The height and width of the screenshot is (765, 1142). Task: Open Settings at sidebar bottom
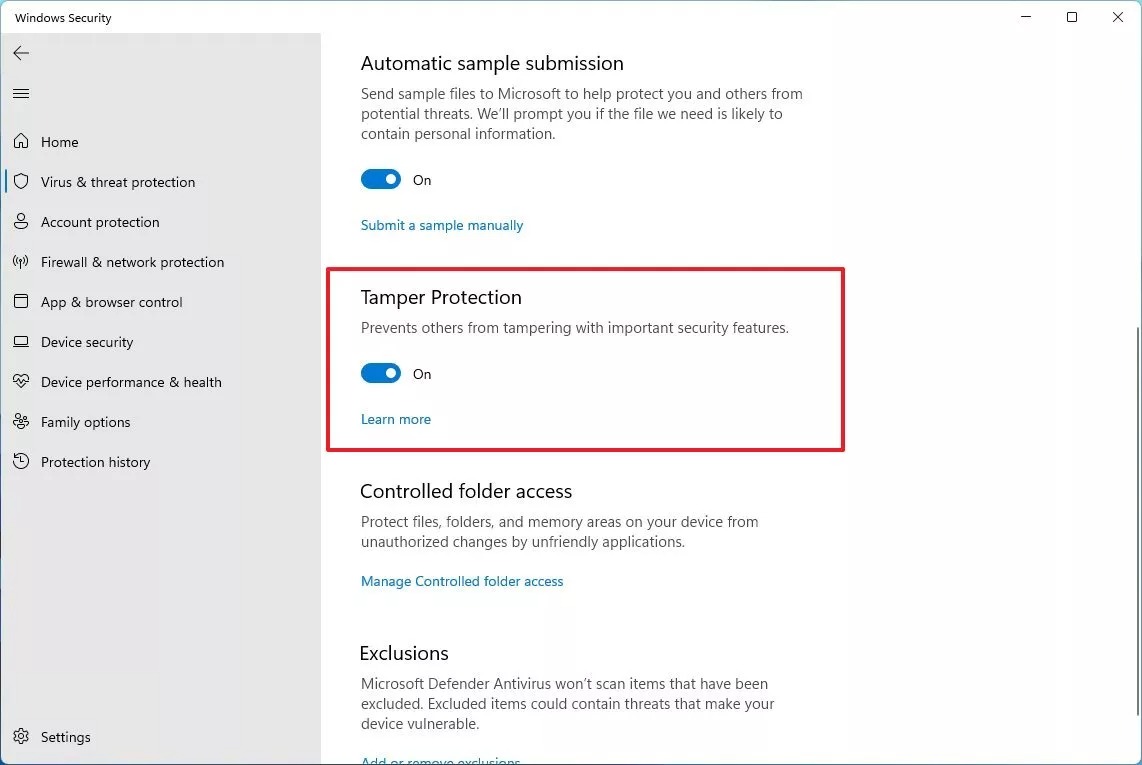(x=160, y=737)
